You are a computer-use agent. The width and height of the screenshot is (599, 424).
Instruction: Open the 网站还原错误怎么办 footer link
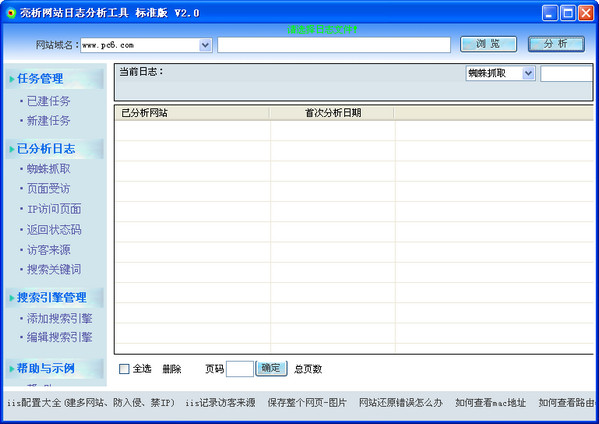point(401,403)
